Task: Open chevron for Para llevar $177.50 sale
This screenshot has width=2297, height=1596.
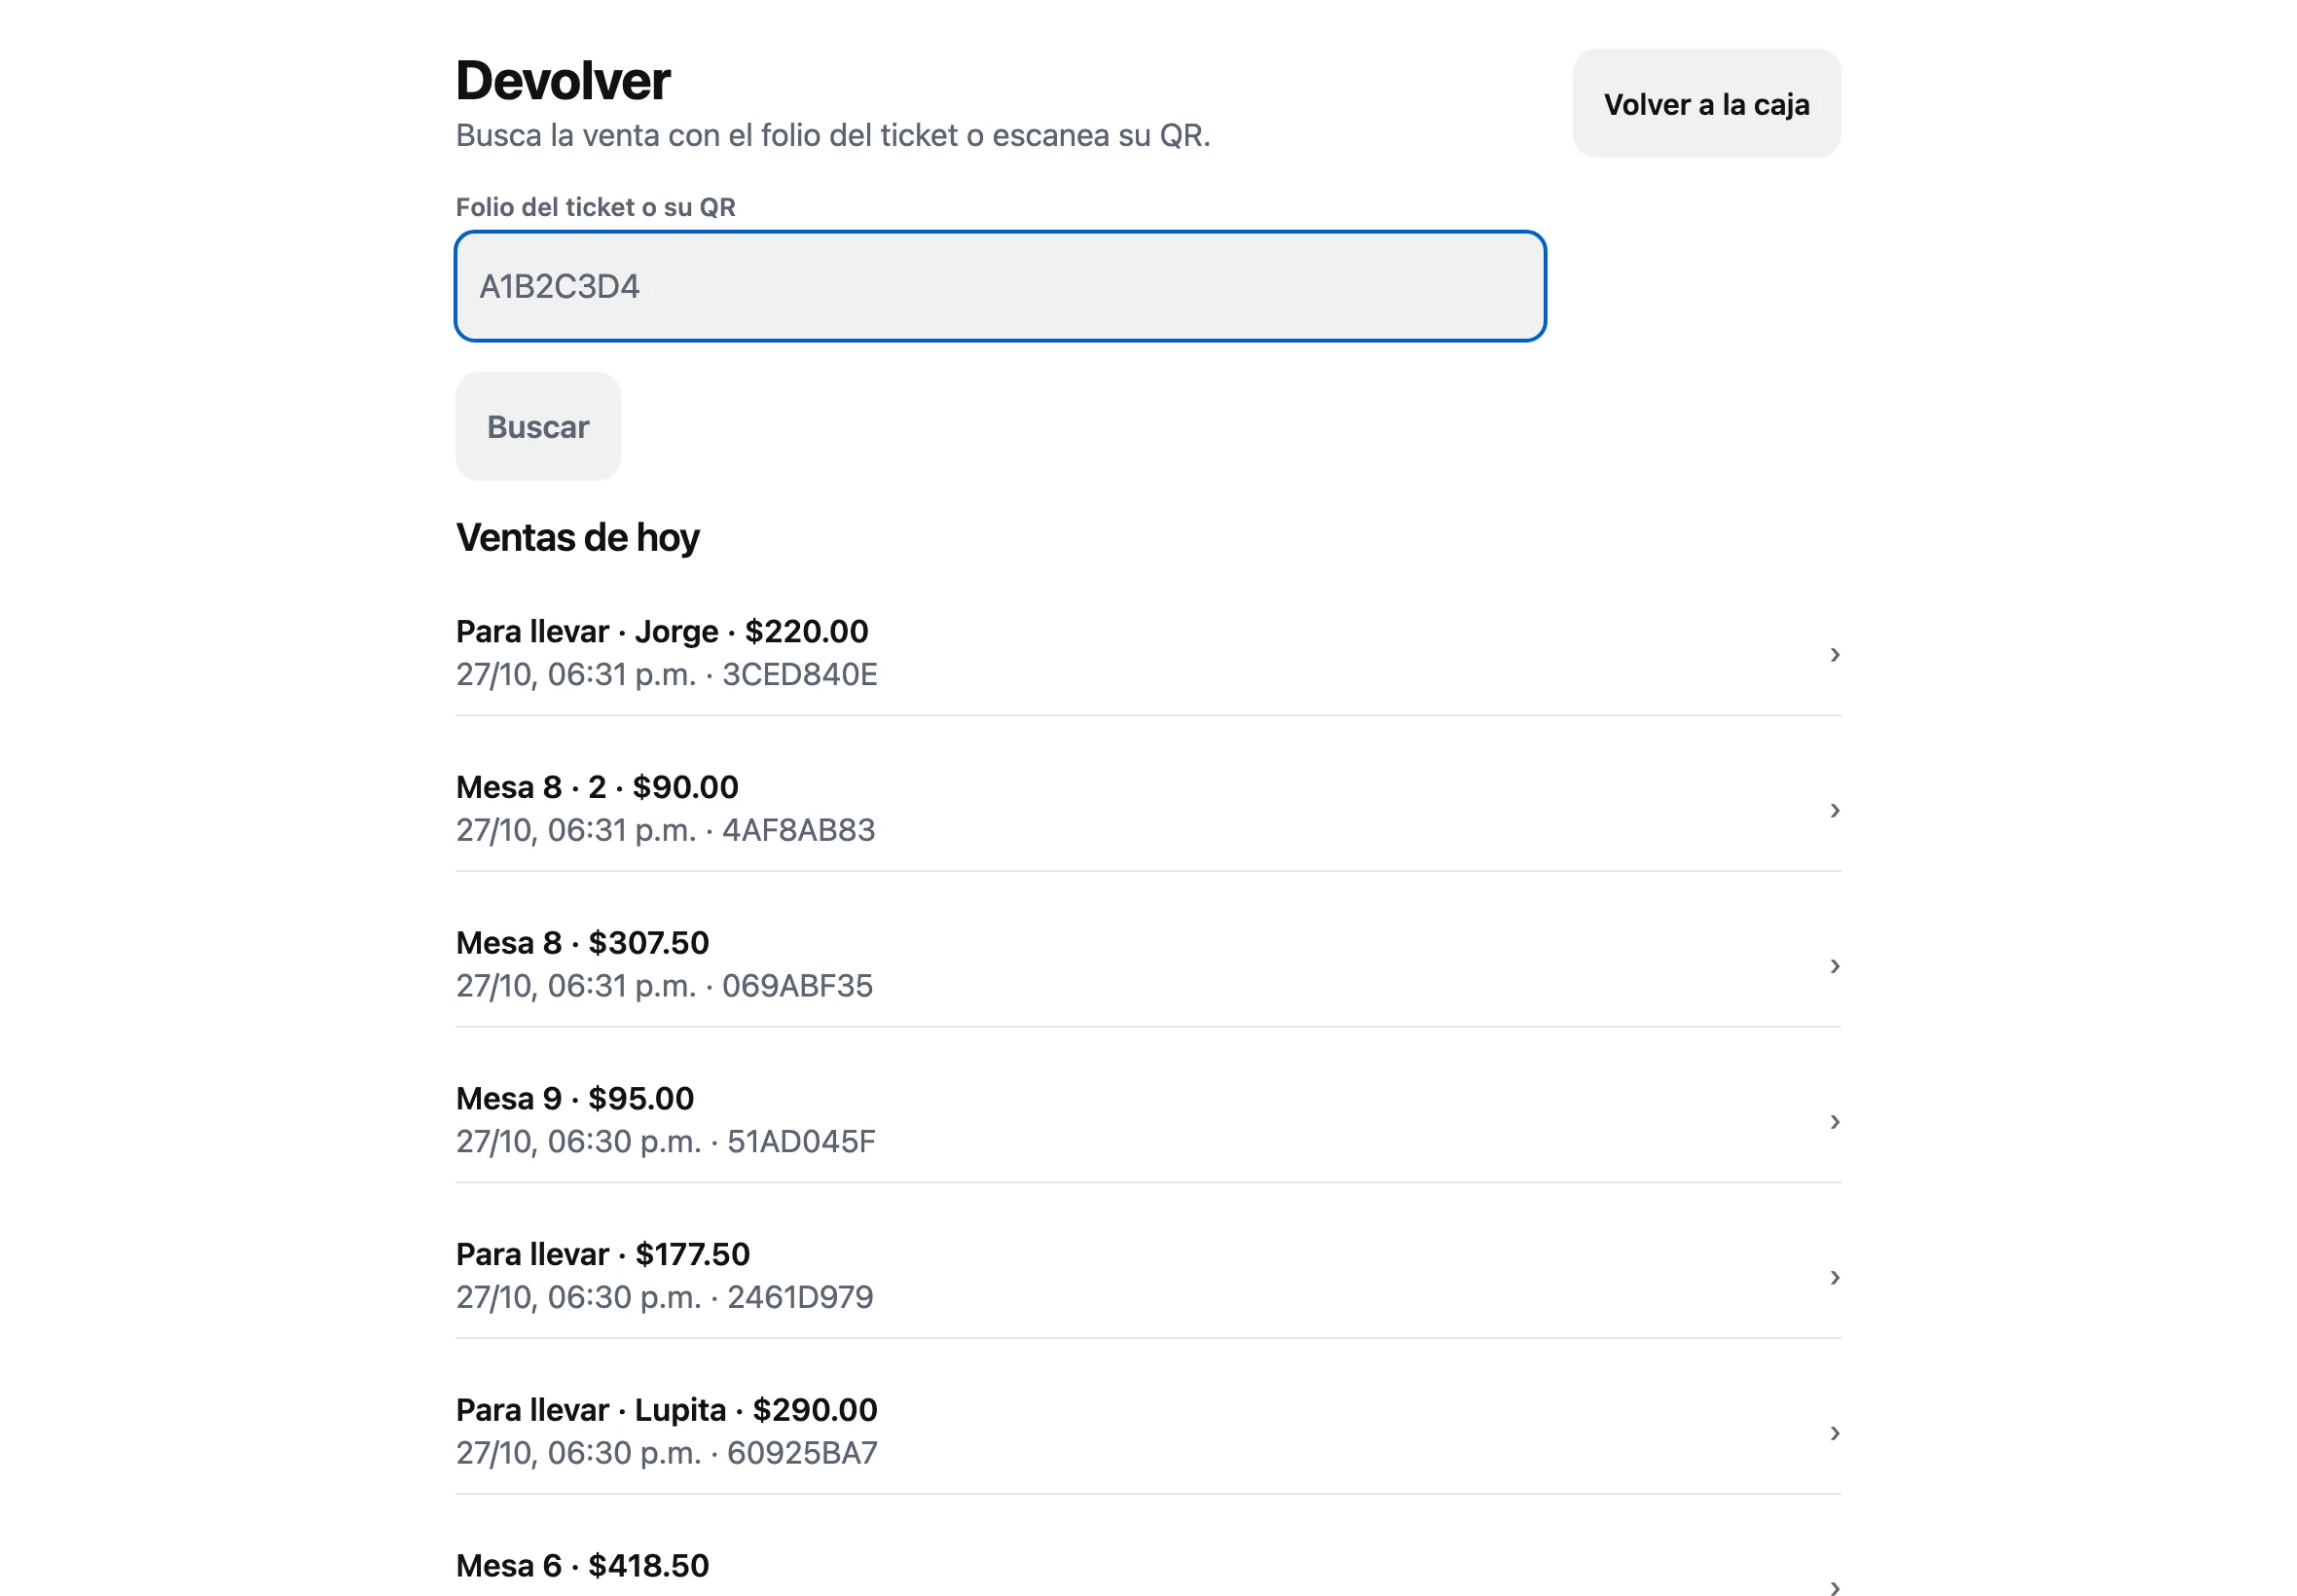Action: tap(1833, 1277)
